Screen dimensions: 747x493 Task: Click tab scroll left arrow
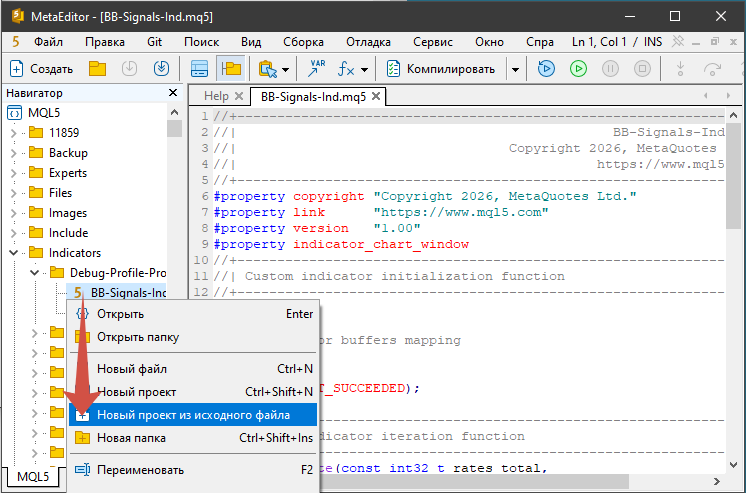coord(706,96)
